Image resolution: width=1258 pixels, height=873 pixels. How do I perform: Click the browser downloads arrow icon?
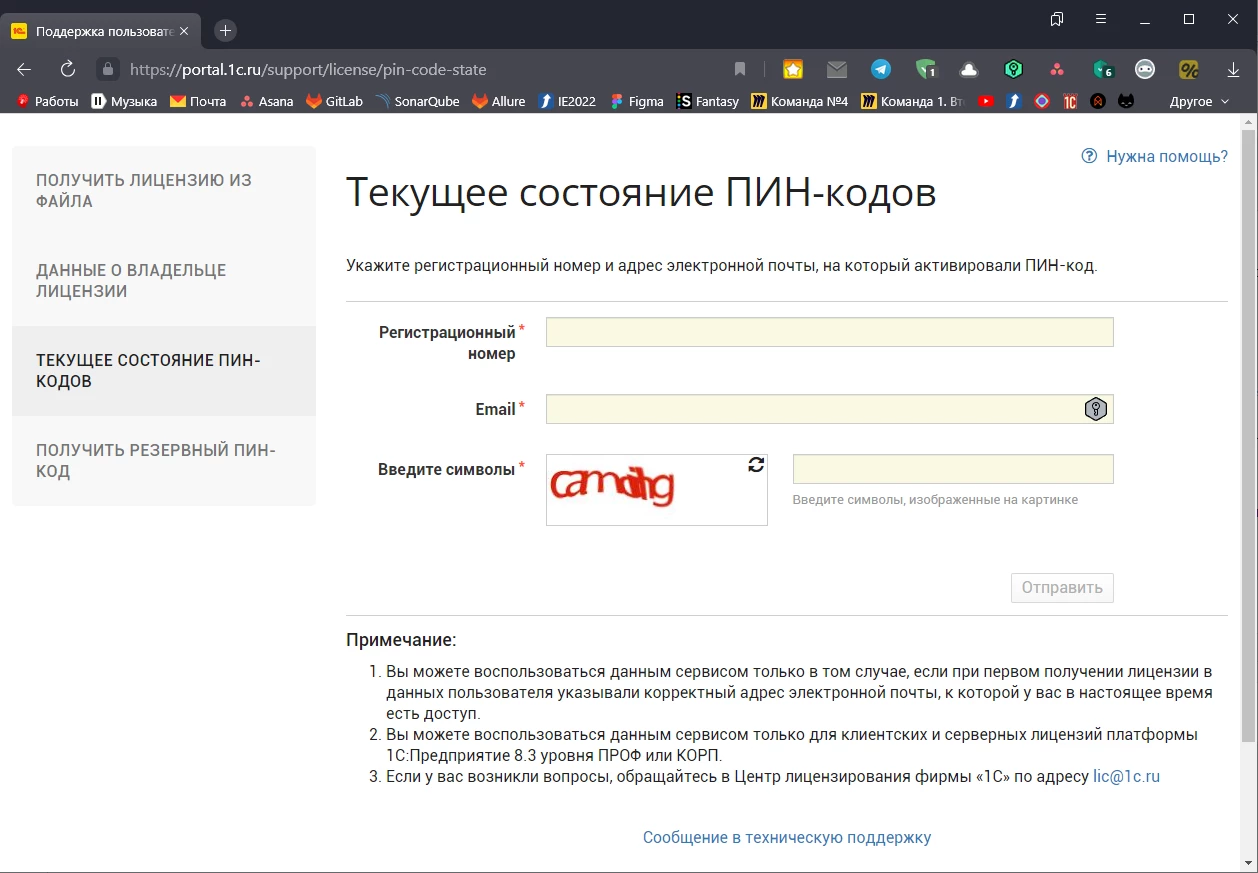[x=1233, y=70]
